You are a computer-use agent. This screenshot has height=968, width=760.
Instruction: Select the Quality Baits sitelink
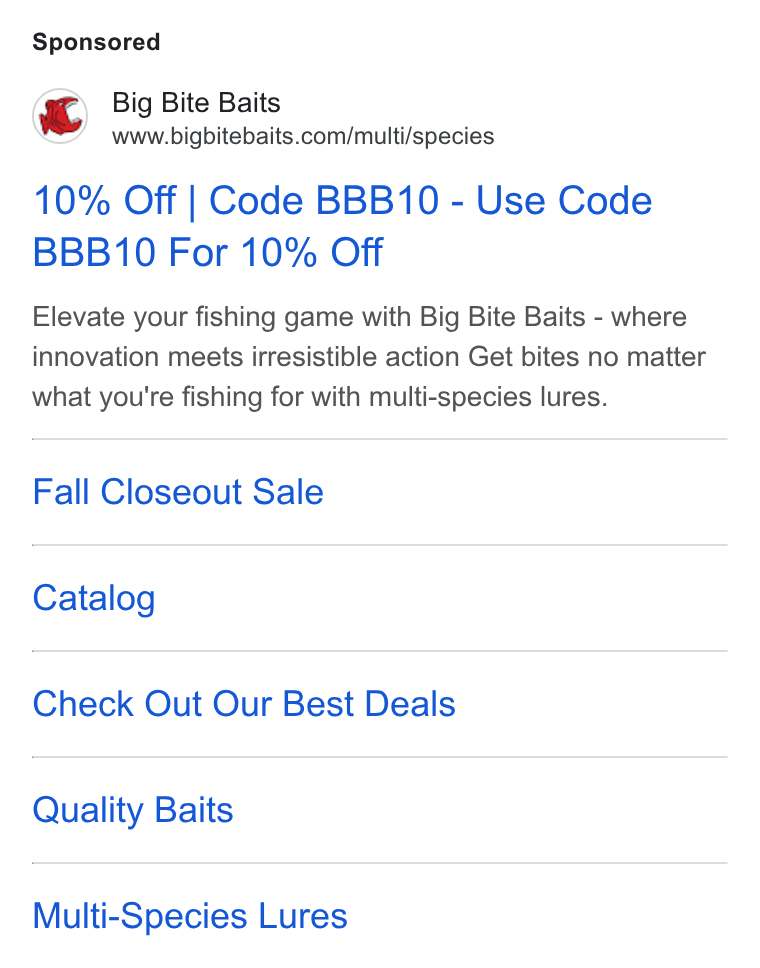point(133,810)
